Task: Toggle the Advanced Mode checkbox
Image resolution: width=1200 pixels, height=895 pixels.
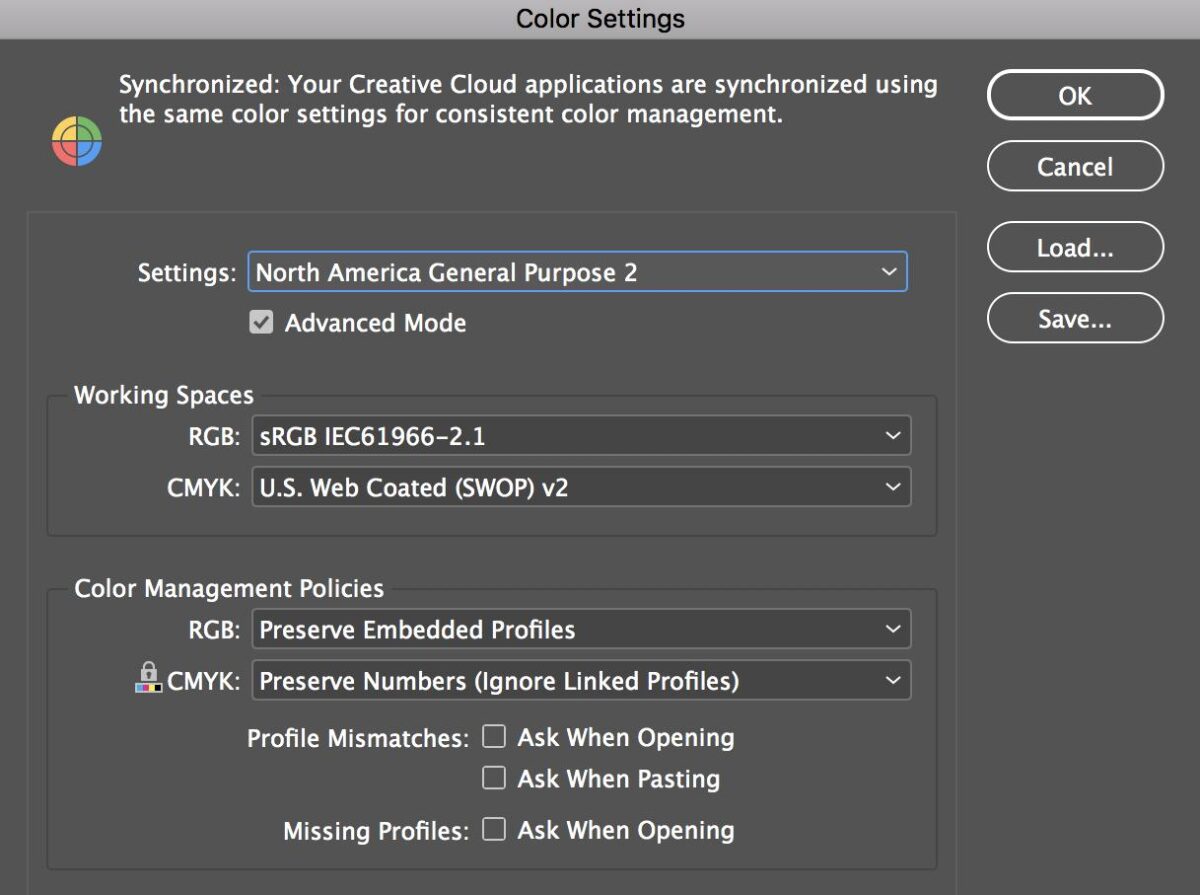Action: [261, 323]
